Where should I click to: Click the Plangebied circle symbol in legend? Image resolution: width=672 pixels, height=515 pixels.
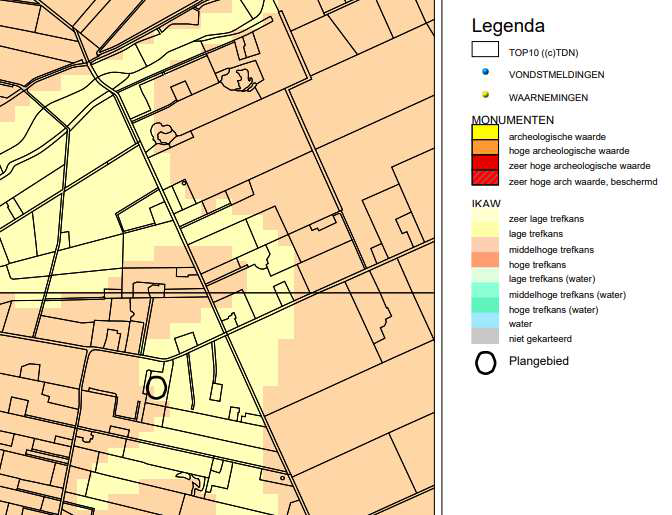pos(486,363)
